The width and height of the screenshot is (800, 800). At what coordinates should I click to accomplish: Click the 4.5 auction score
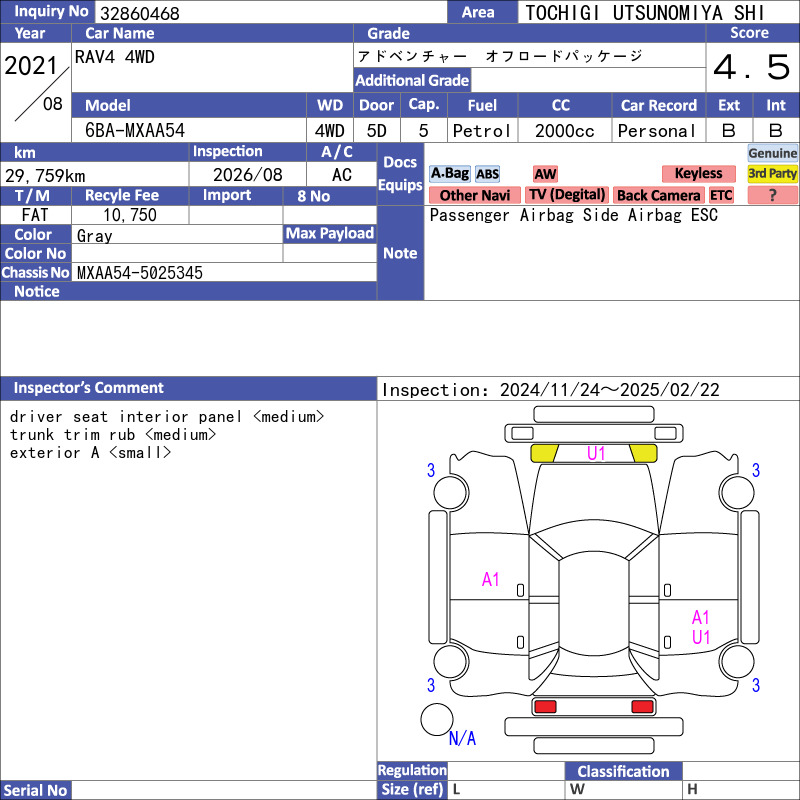[751, 68]
